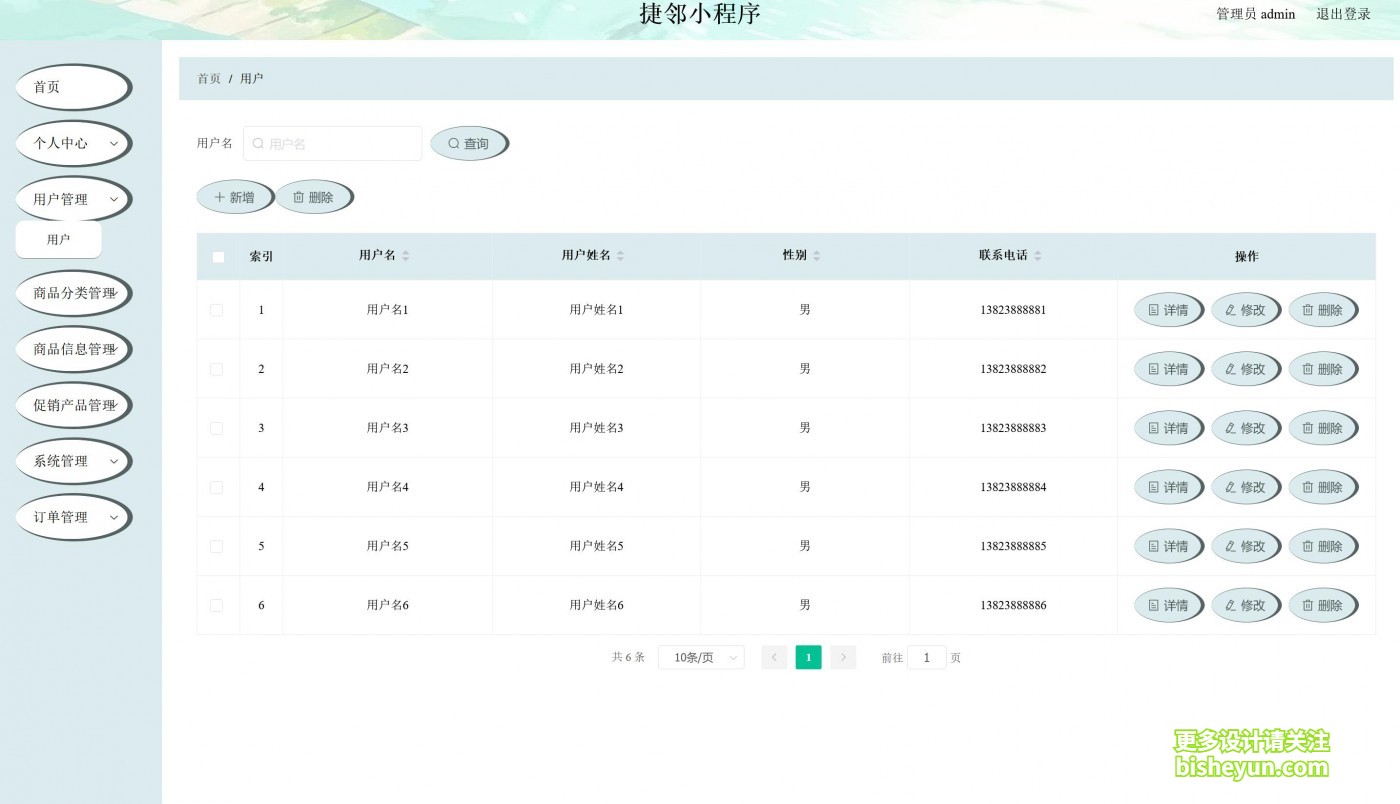Check the row 2 checkbox for 用户名2
This screenshot has width=1400, height=804.
click(216, 369)
